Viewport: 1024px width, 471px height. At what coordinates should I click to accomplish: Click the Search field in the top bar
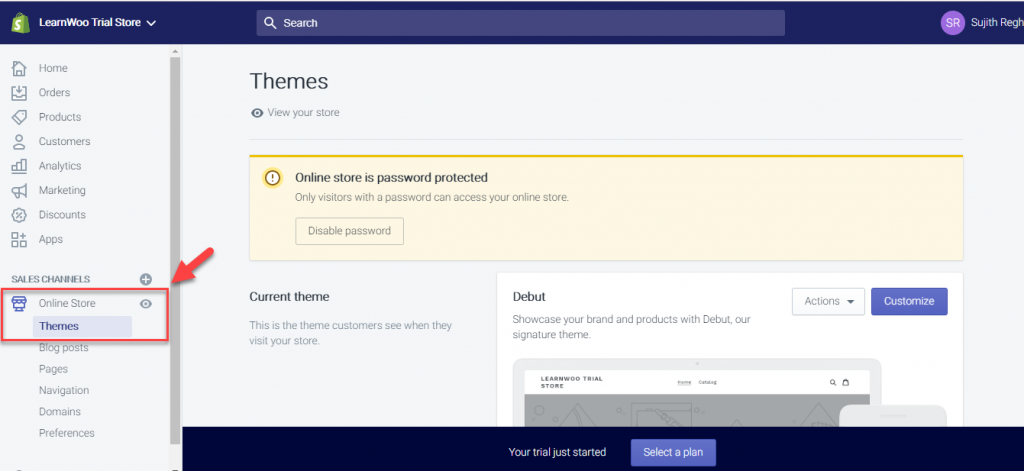click(x=520, y=23)
